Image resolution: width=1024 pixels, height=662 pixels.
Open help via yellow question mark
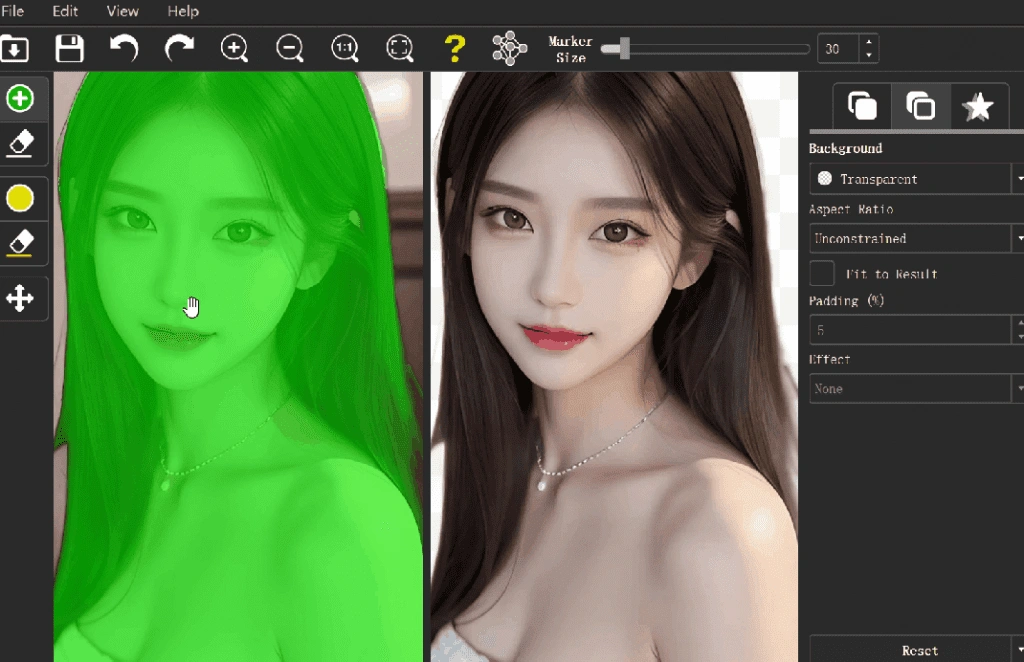point(455,48)
